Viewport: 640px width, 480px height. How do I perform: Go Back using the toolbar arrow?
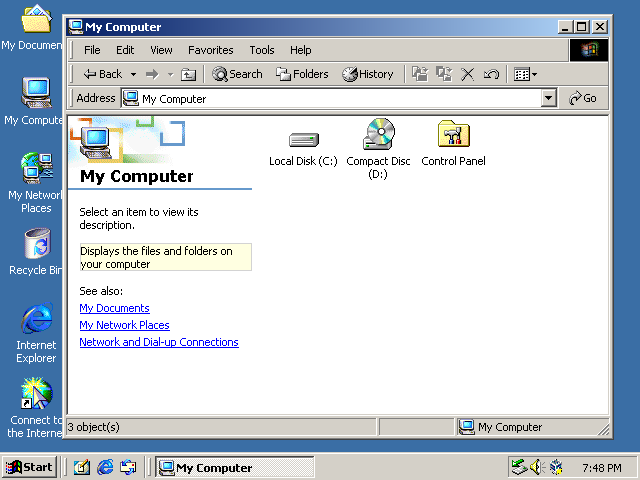click(x=102, y=74)
